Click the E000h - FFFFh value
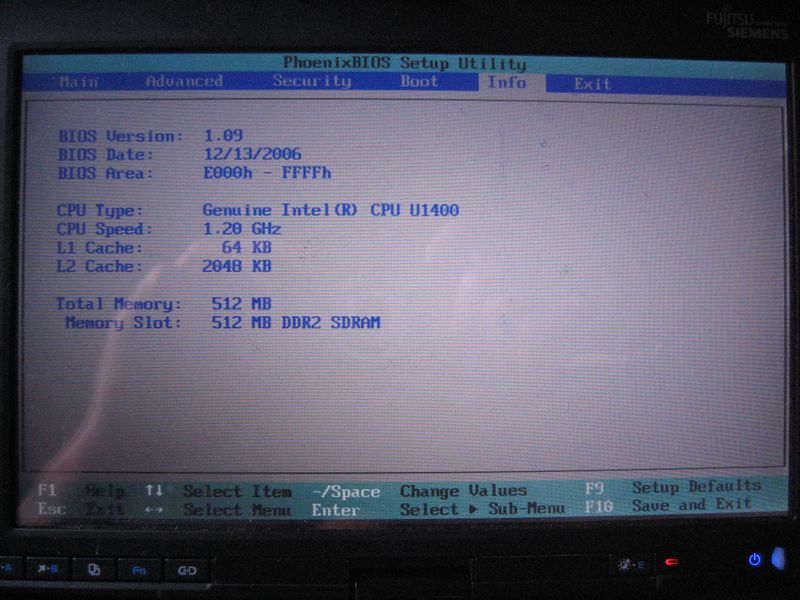Viewport: 800px width, 600px height. (x=267, y=172)
